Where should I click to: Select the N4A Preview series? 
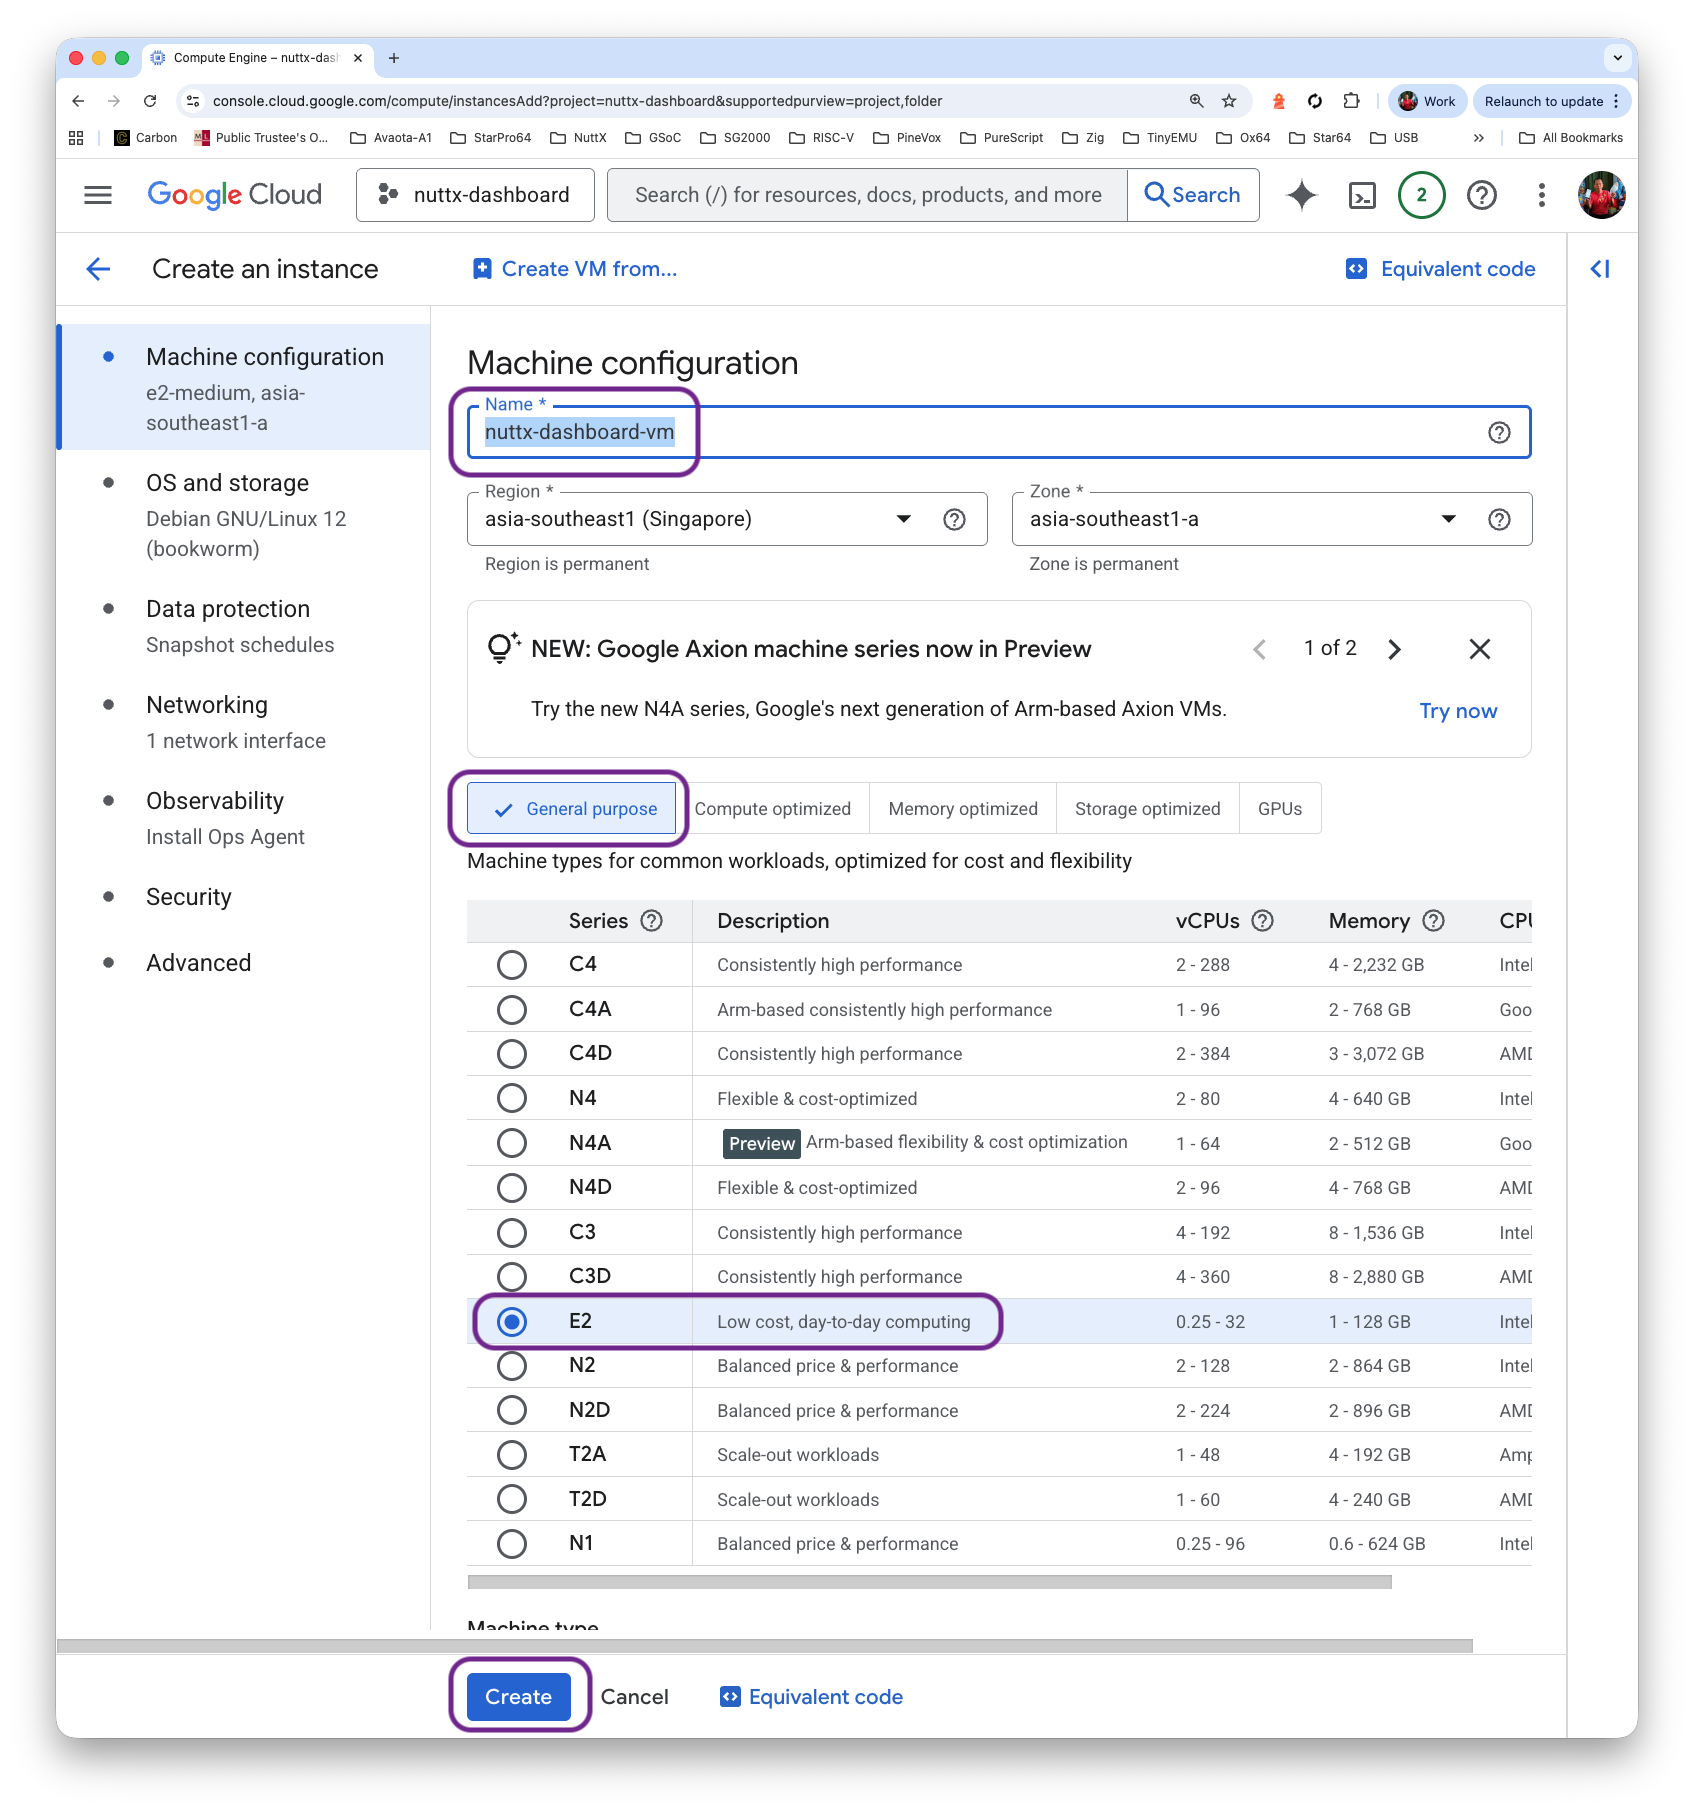click(512, 1142)
